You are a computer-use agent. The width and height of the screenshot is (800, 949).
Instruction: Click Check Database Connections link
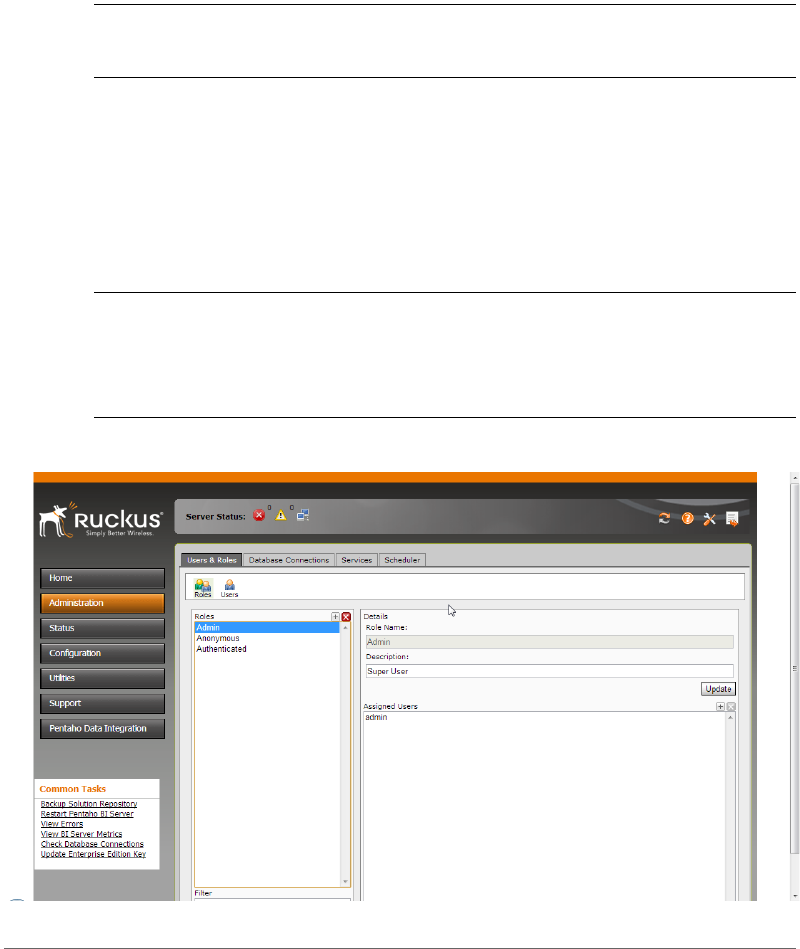[x=92, y=844]
